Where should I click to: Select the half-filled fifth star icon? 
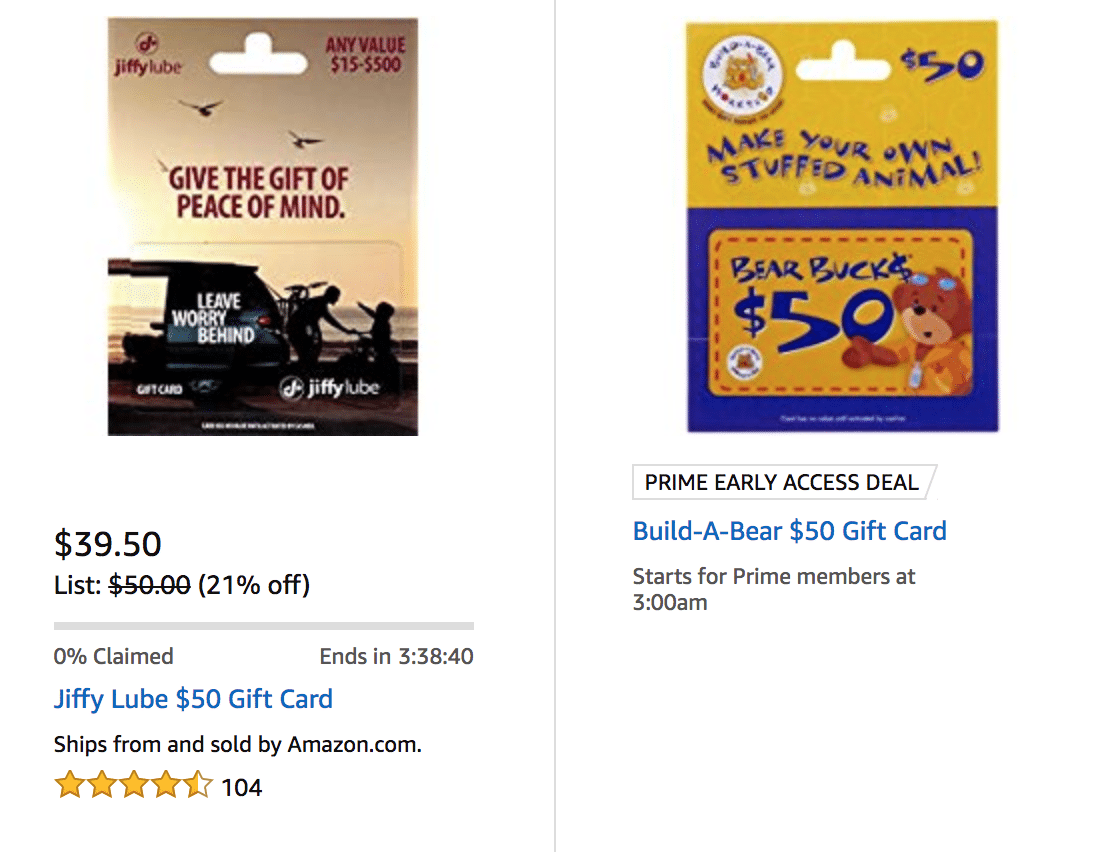coord(197,786)
